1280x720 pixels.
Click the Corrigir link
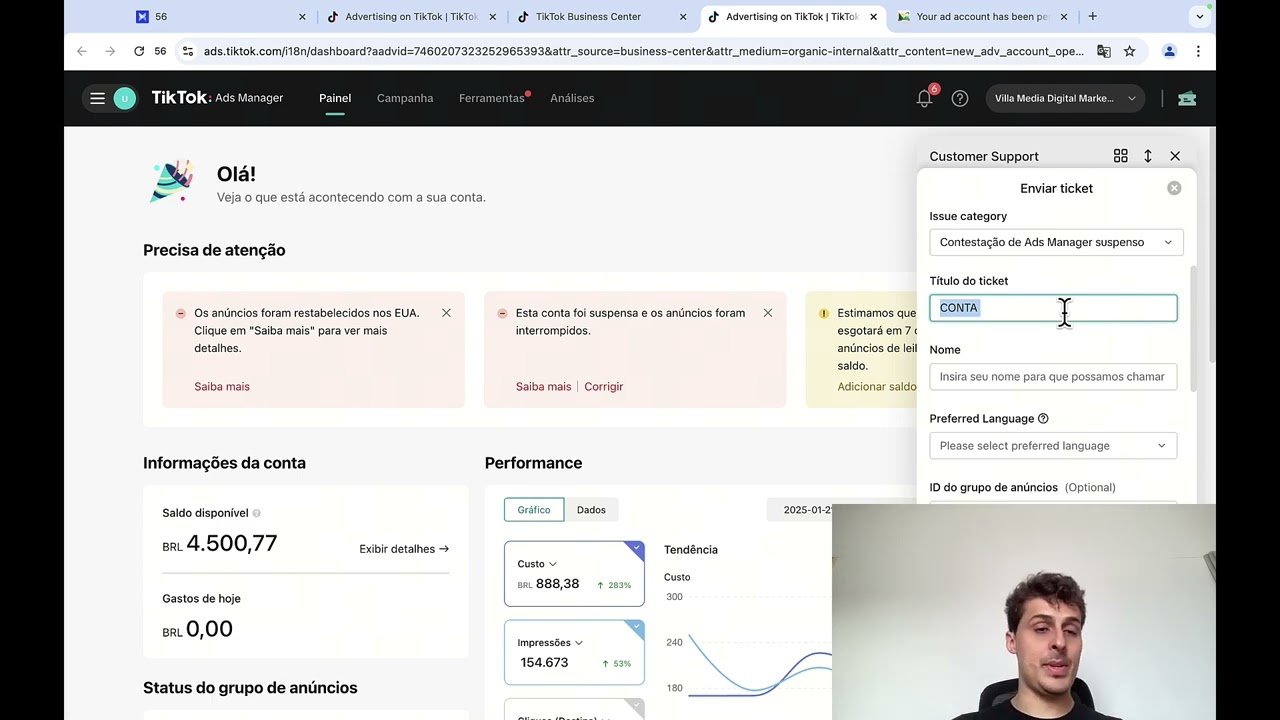tap(604, 386)
